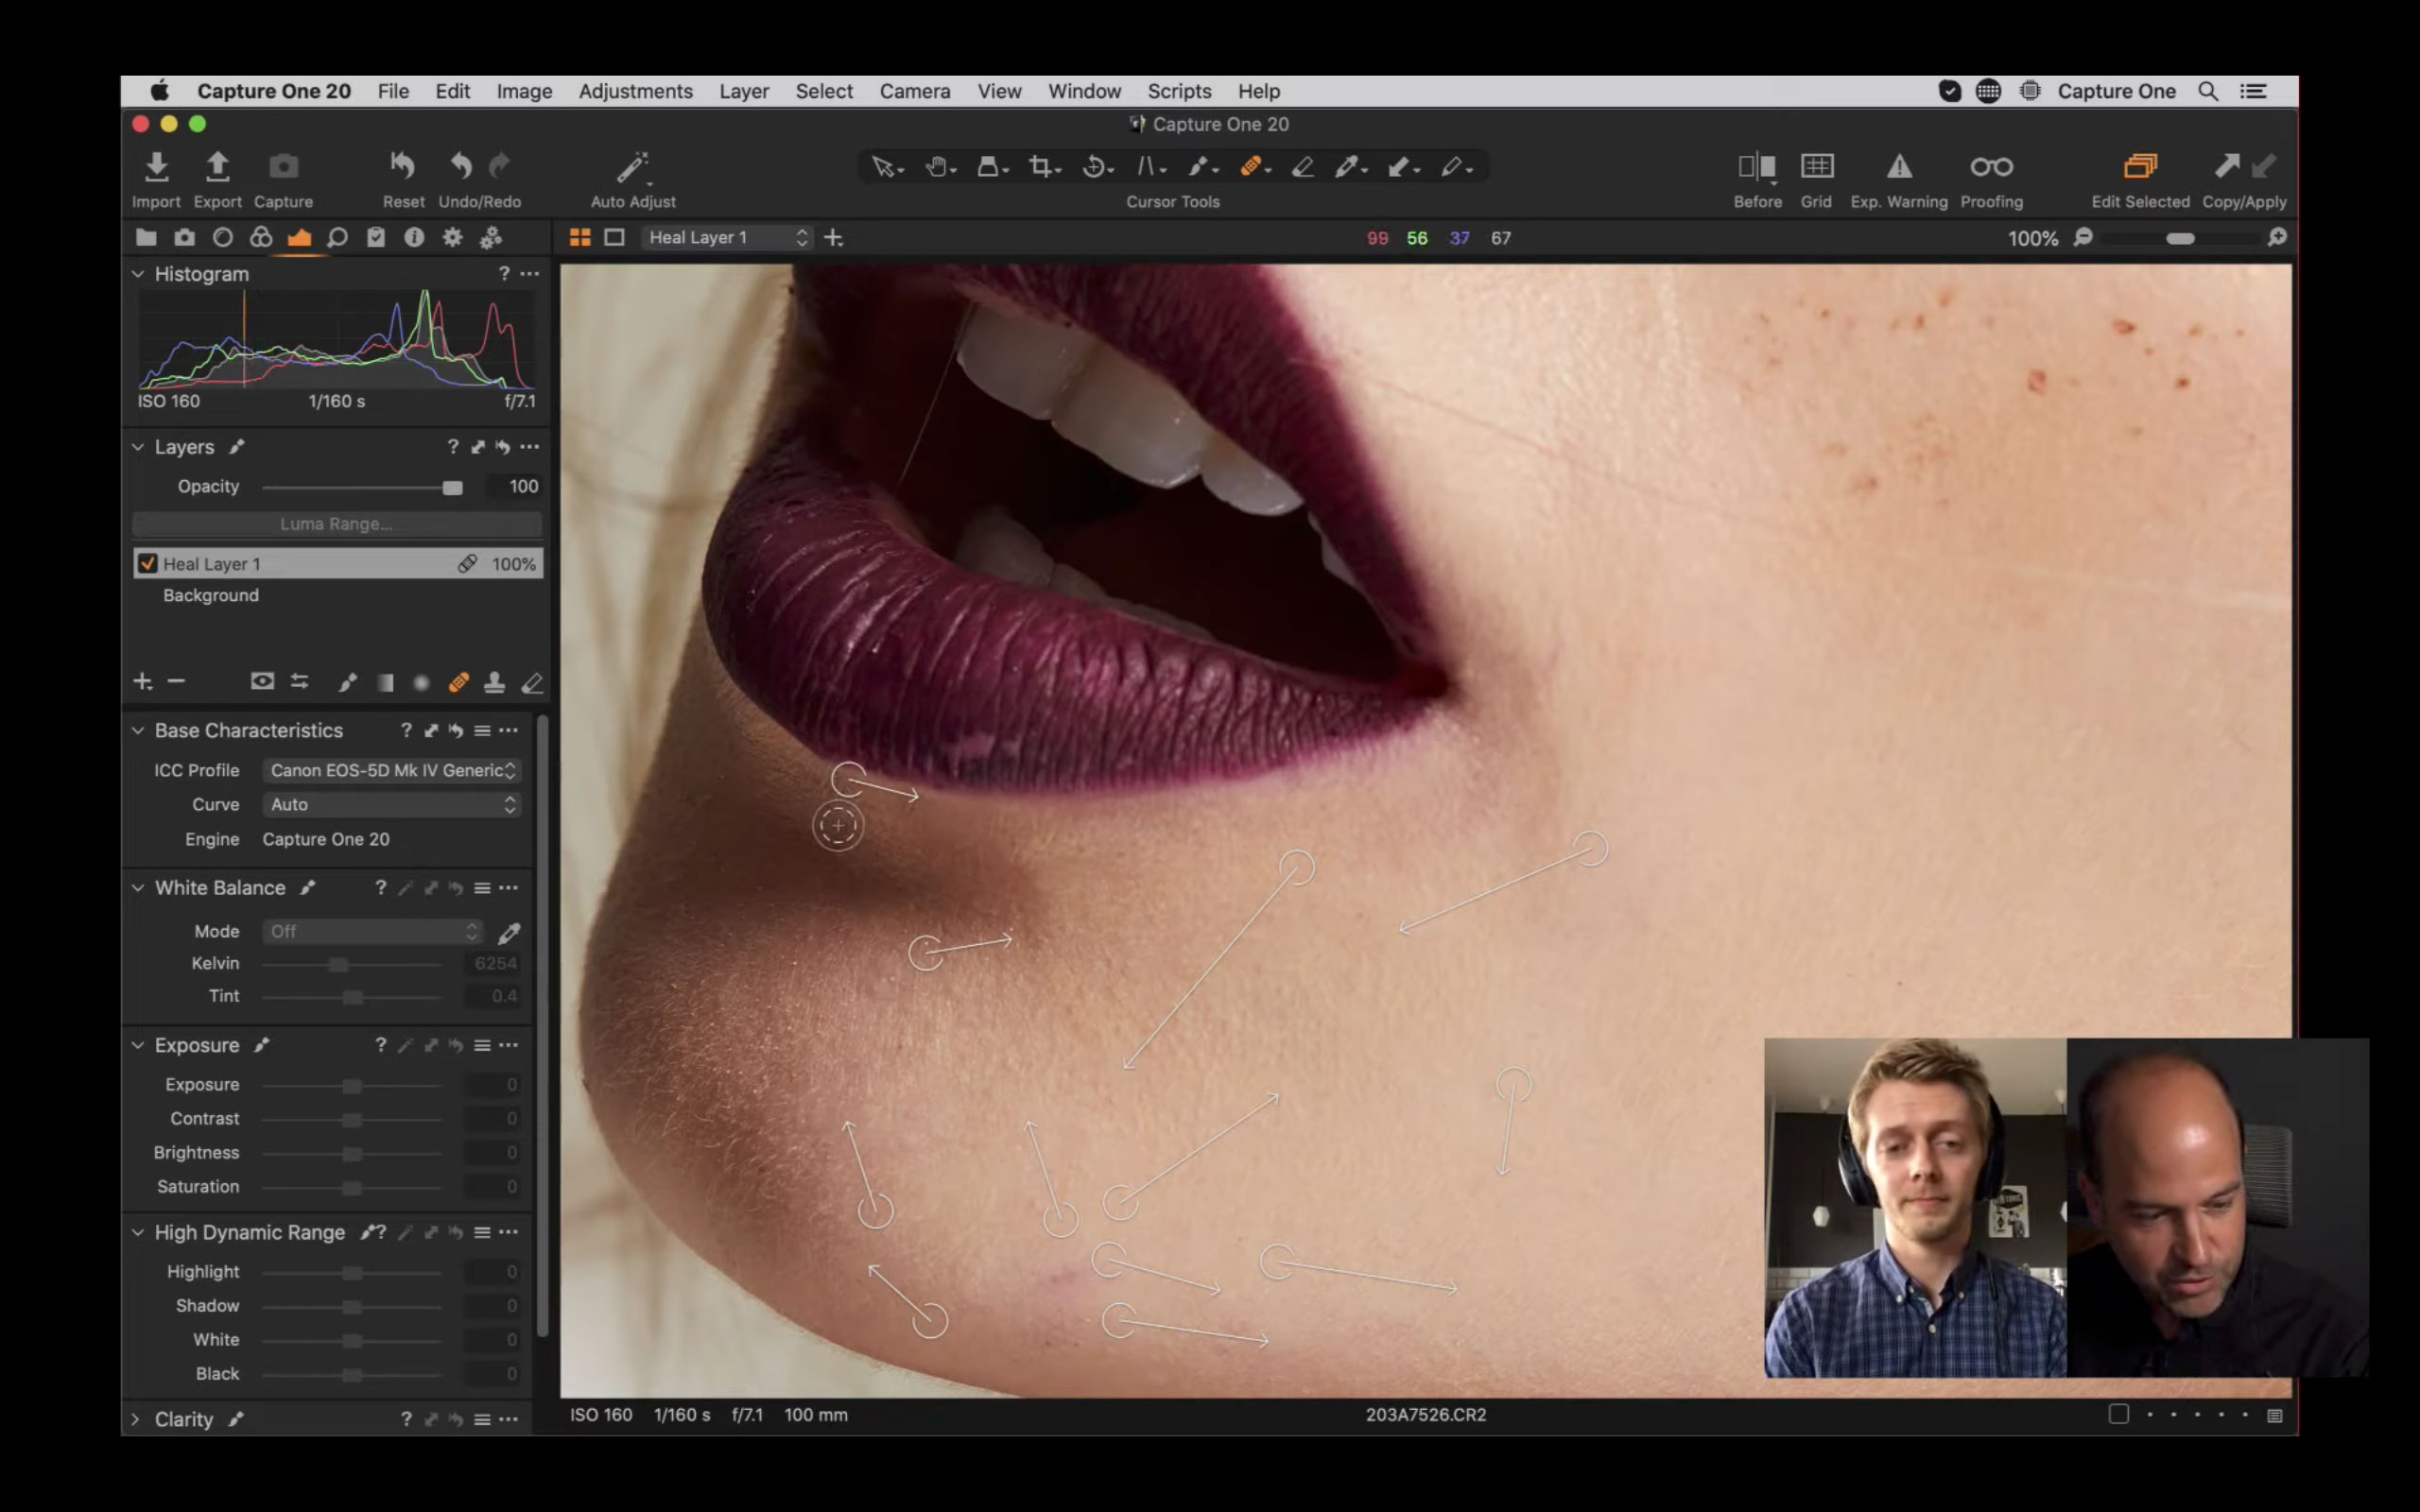Select the Keystone cursor tool
2420x1512 pixels.
[1150, 167]
